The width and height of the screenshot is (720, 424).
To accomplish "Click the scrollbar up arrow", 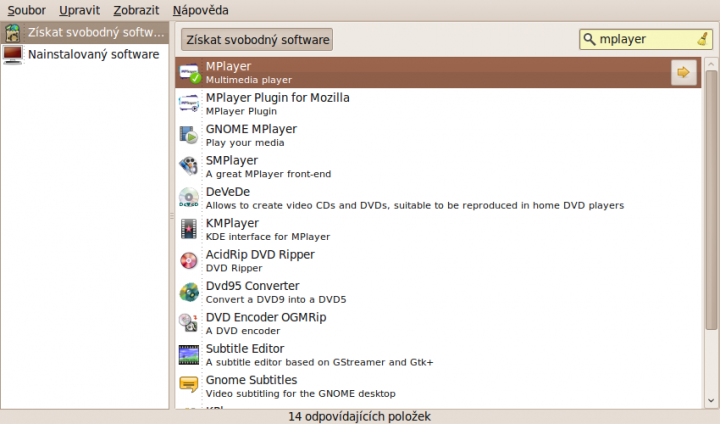I will point(711,64).
